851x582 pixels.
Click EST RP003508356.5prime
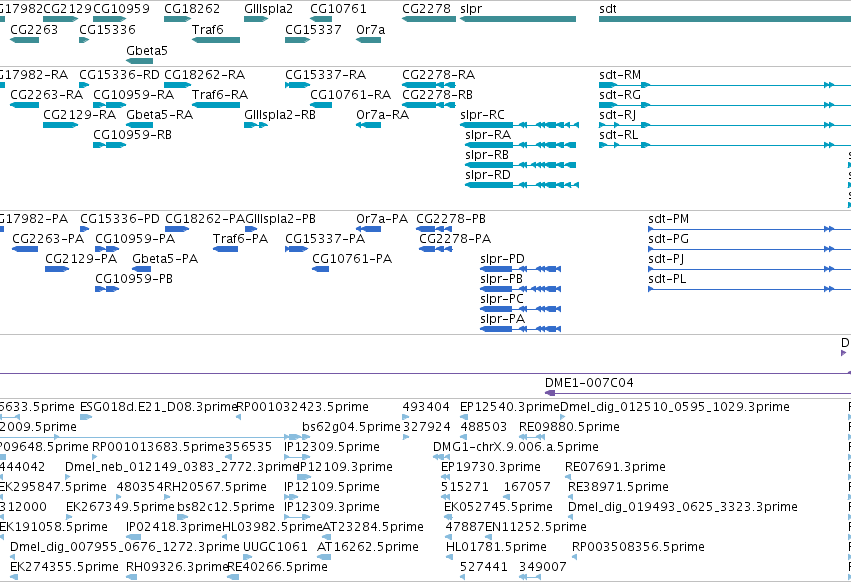tap(638, 547)
